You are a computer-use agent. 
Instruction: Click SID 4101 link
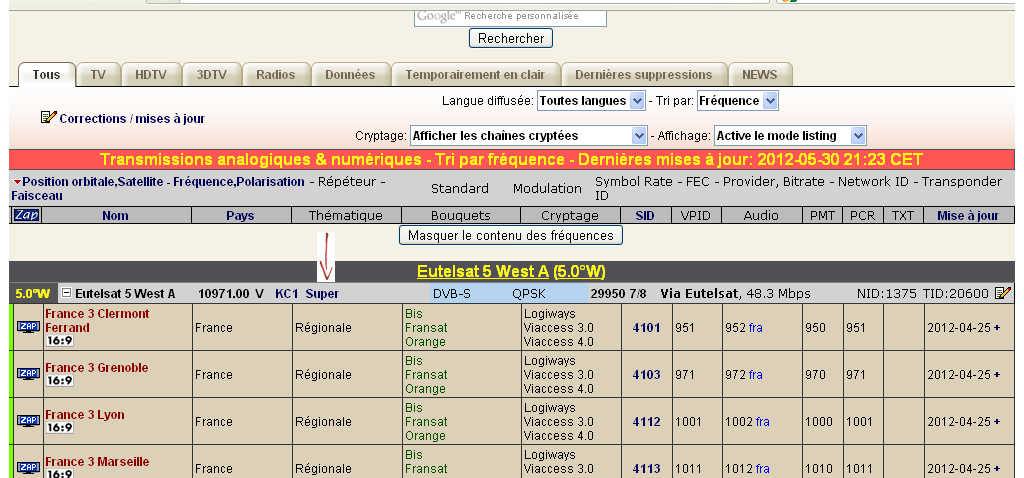click(647, 328)
